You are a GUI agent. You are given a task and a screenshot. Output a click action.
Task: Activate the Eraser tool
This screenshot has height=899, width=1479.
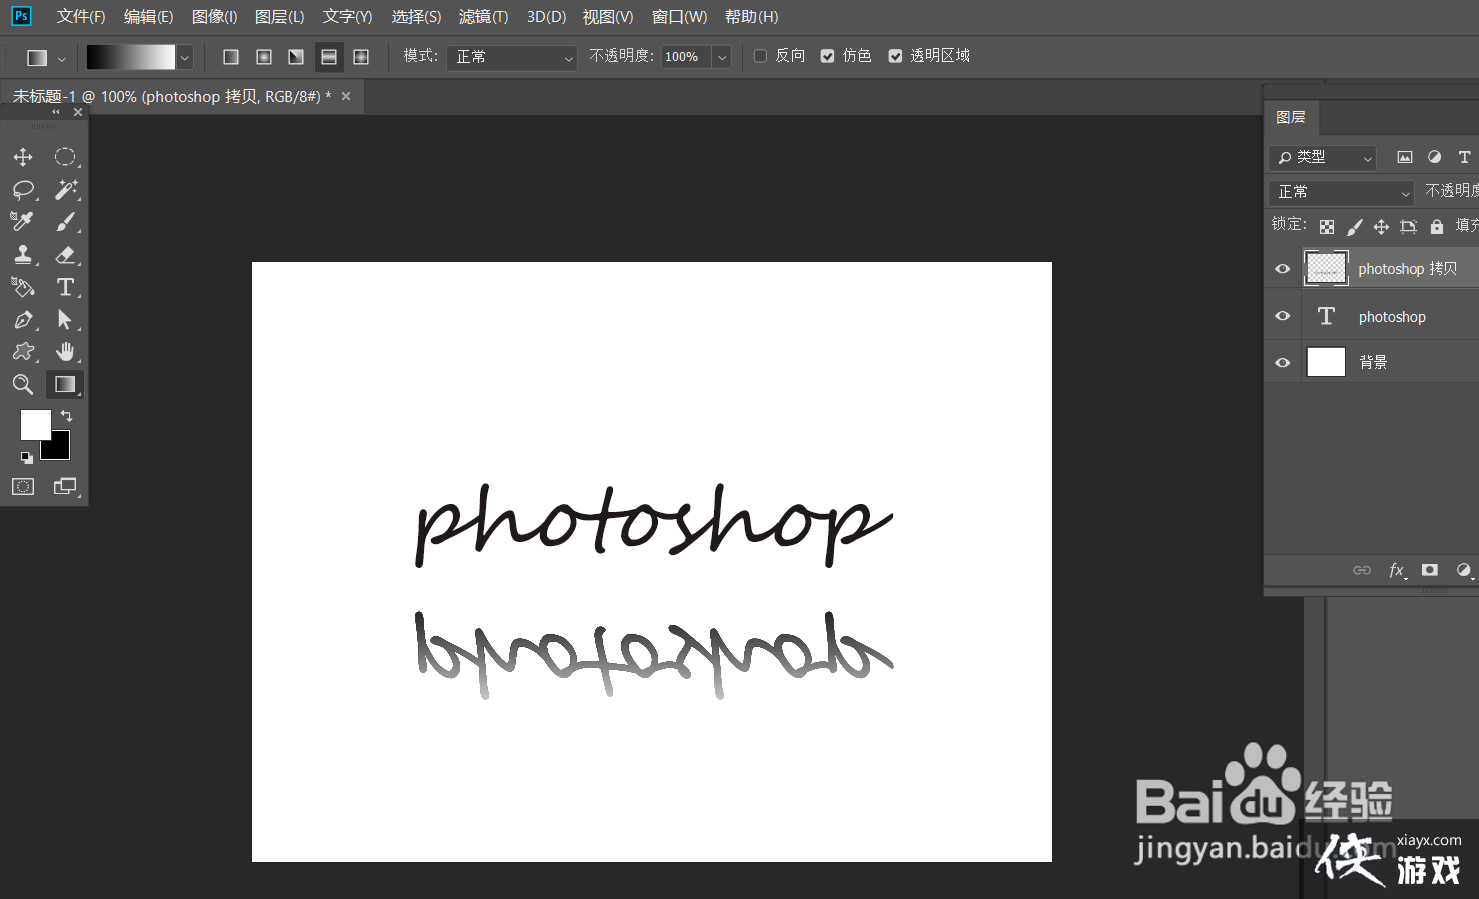pyautogui.click(x=66, y=254)
